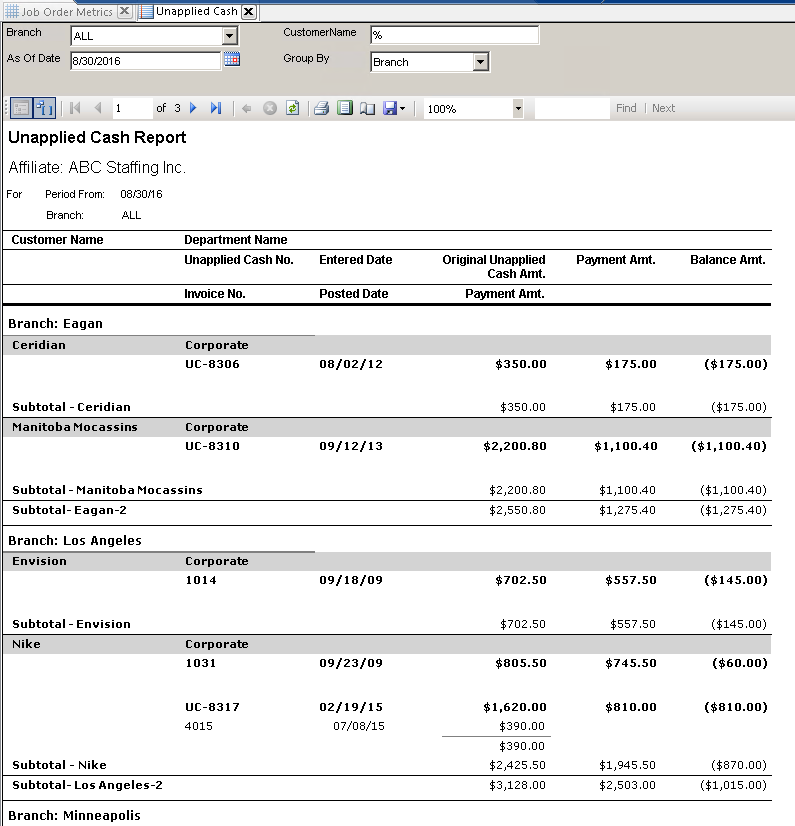Switch to print layout view
The height and width of the screenshot is (826, 795).
click(x=344, y=108)
